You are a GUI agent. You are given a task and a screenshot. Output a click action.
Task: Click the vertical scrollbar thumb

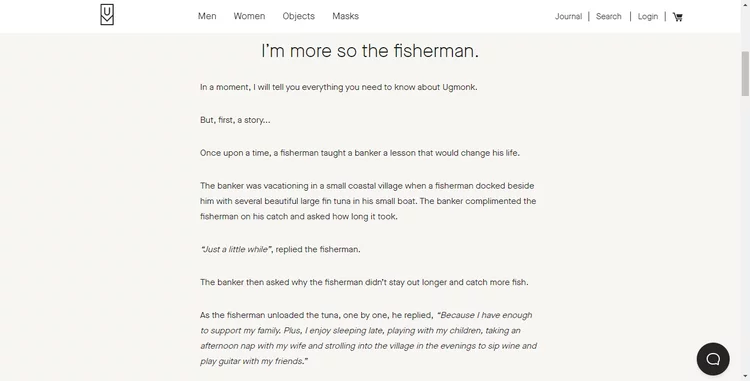[745, 74]
